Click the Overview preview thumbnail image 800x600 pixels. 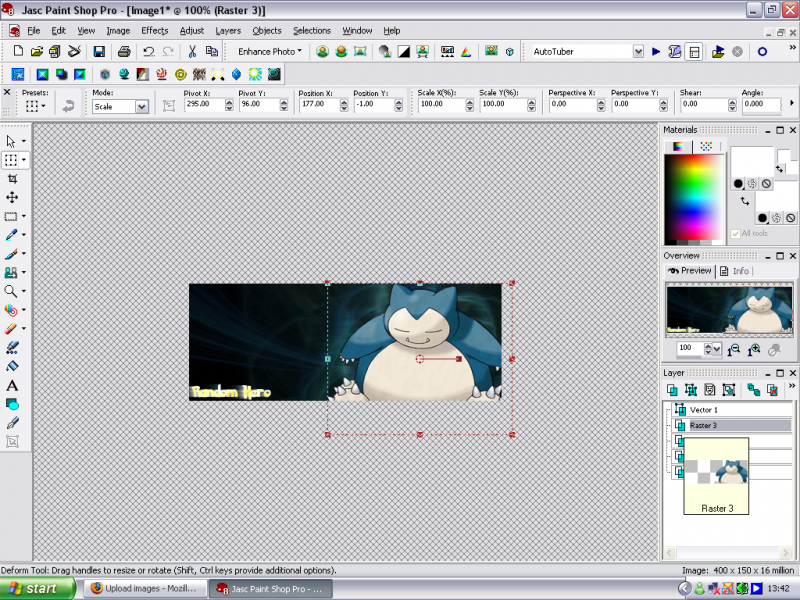click(x=729, y=310)
